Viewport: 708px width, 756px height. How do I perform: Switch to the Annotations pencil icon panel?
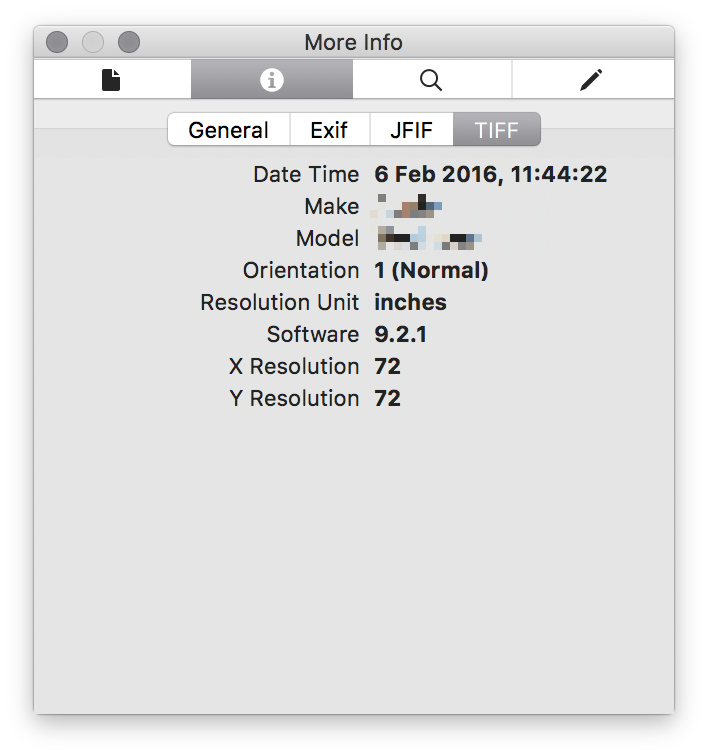click(592, 80)
